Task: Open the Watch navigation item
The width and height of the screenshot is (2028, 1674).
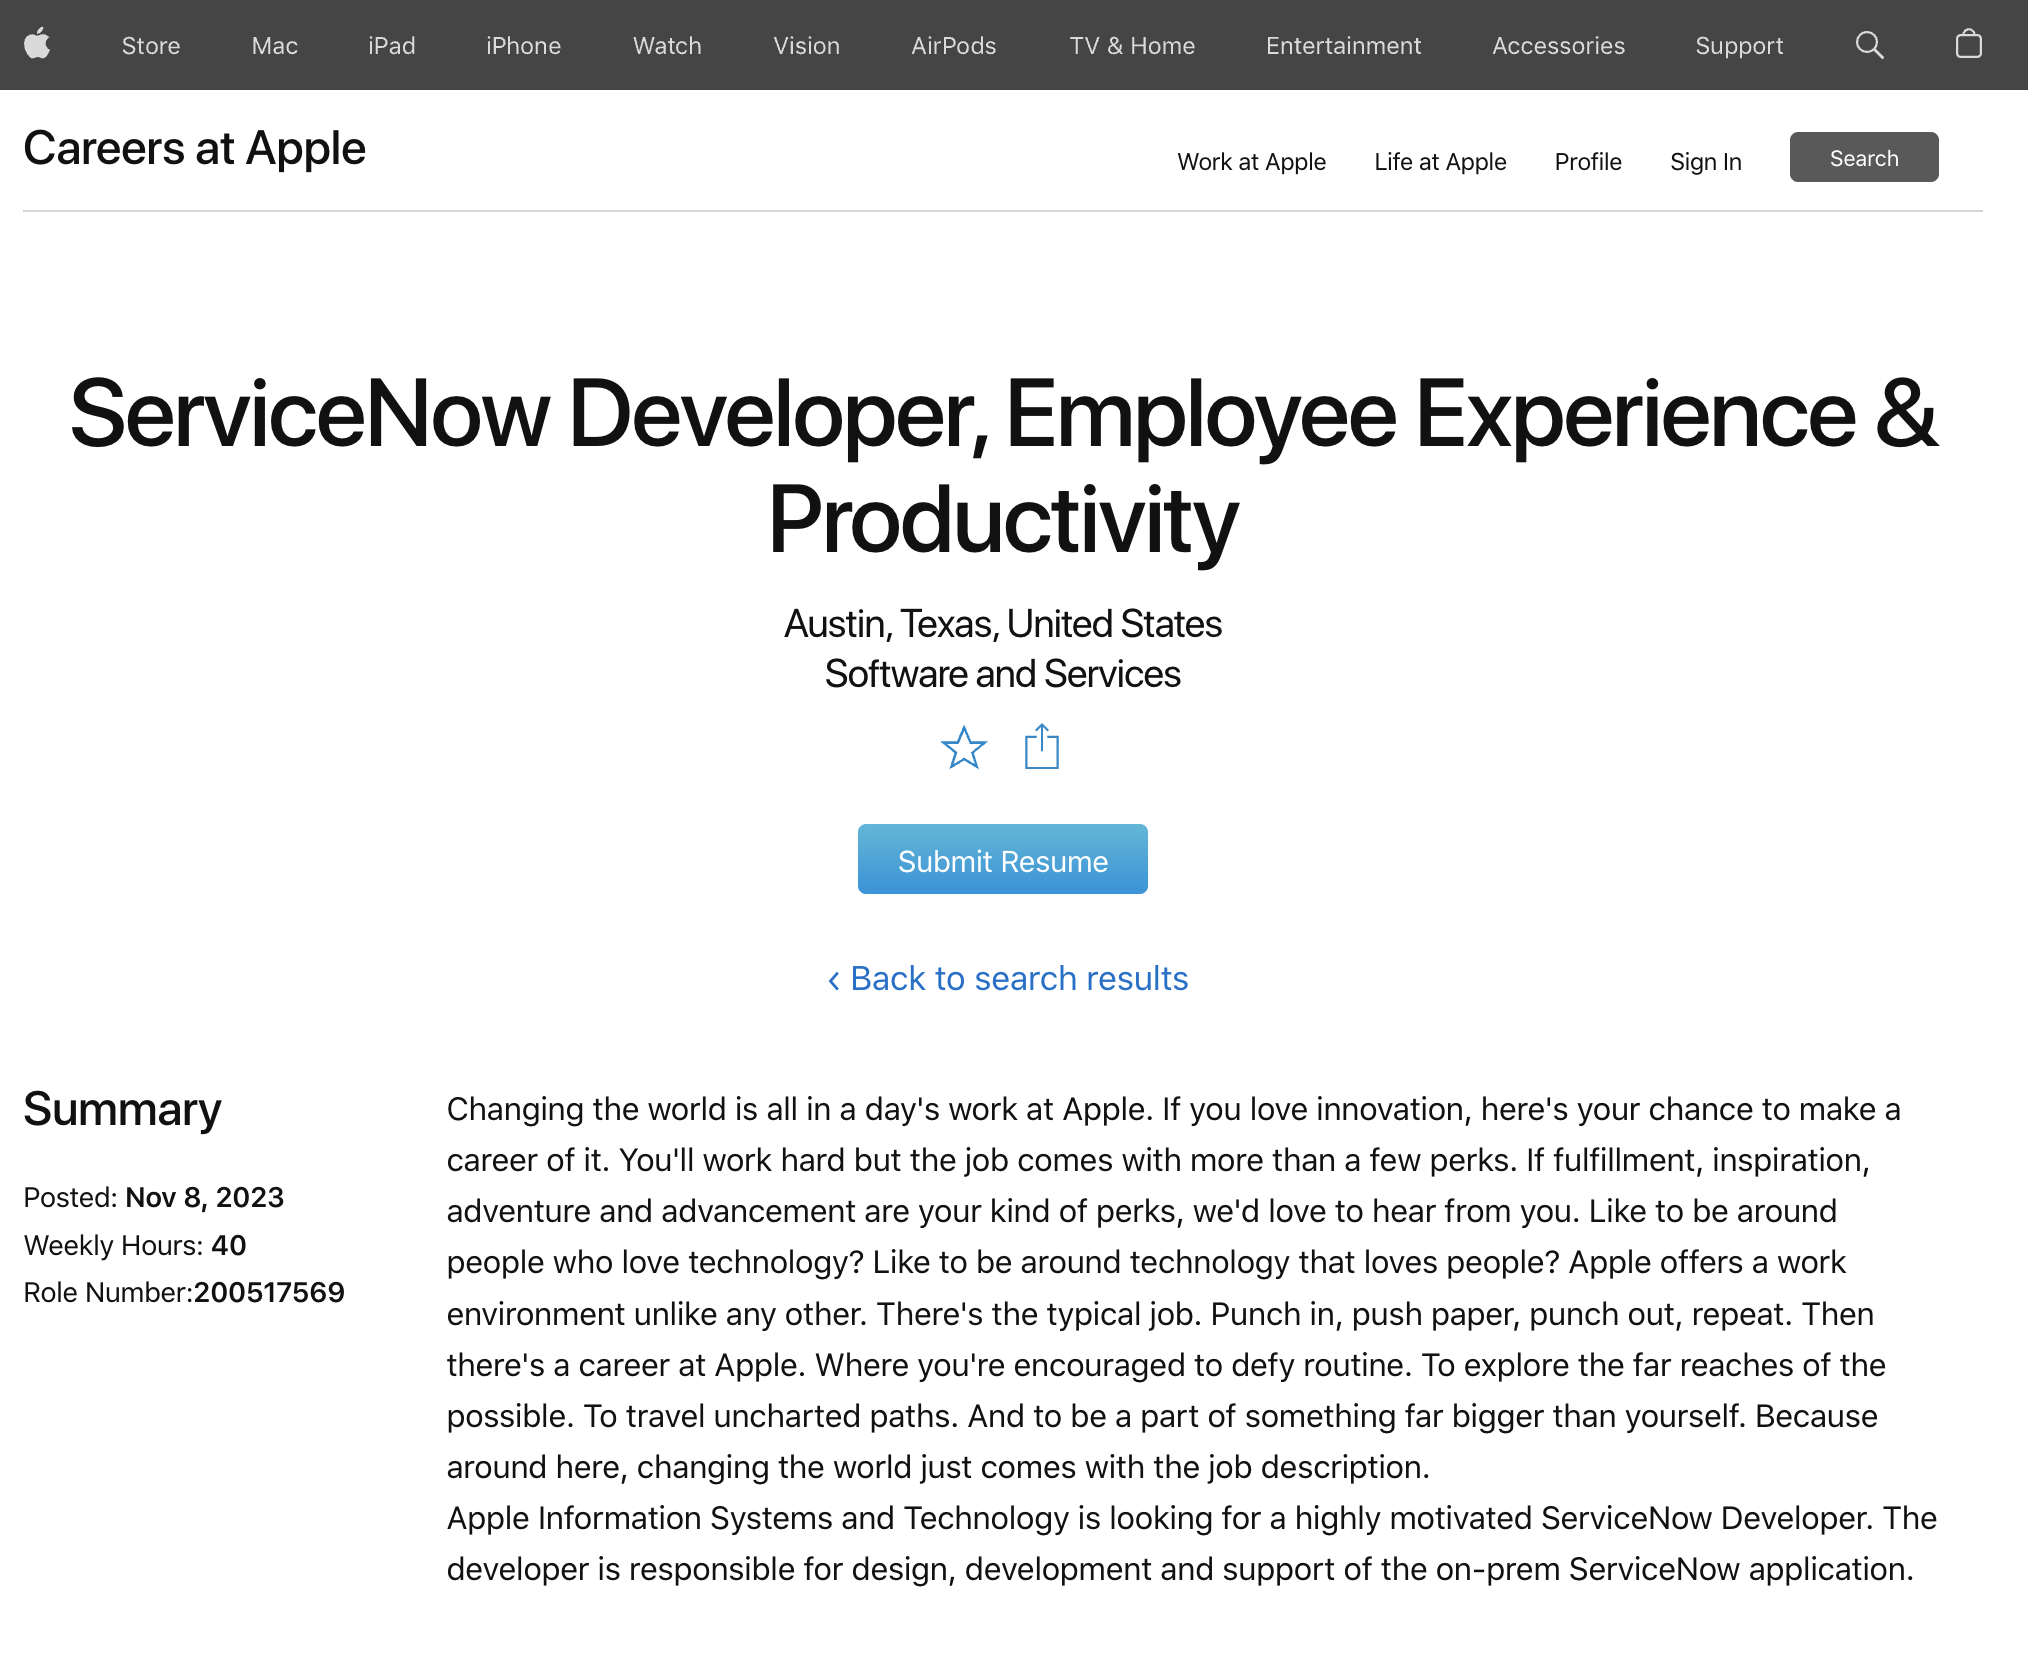Action: (667, 46)
